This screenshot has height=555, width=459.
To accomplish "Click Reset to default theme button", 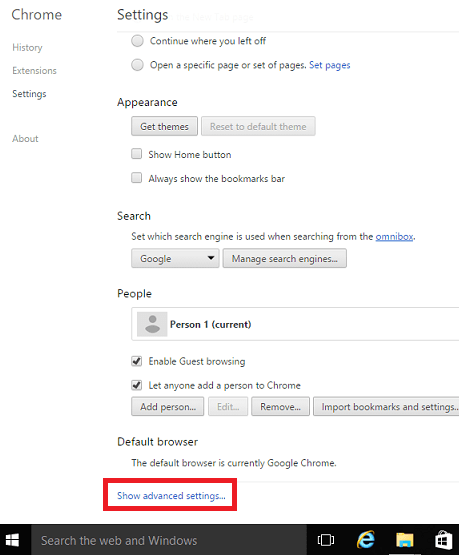I will pos(258,126).
